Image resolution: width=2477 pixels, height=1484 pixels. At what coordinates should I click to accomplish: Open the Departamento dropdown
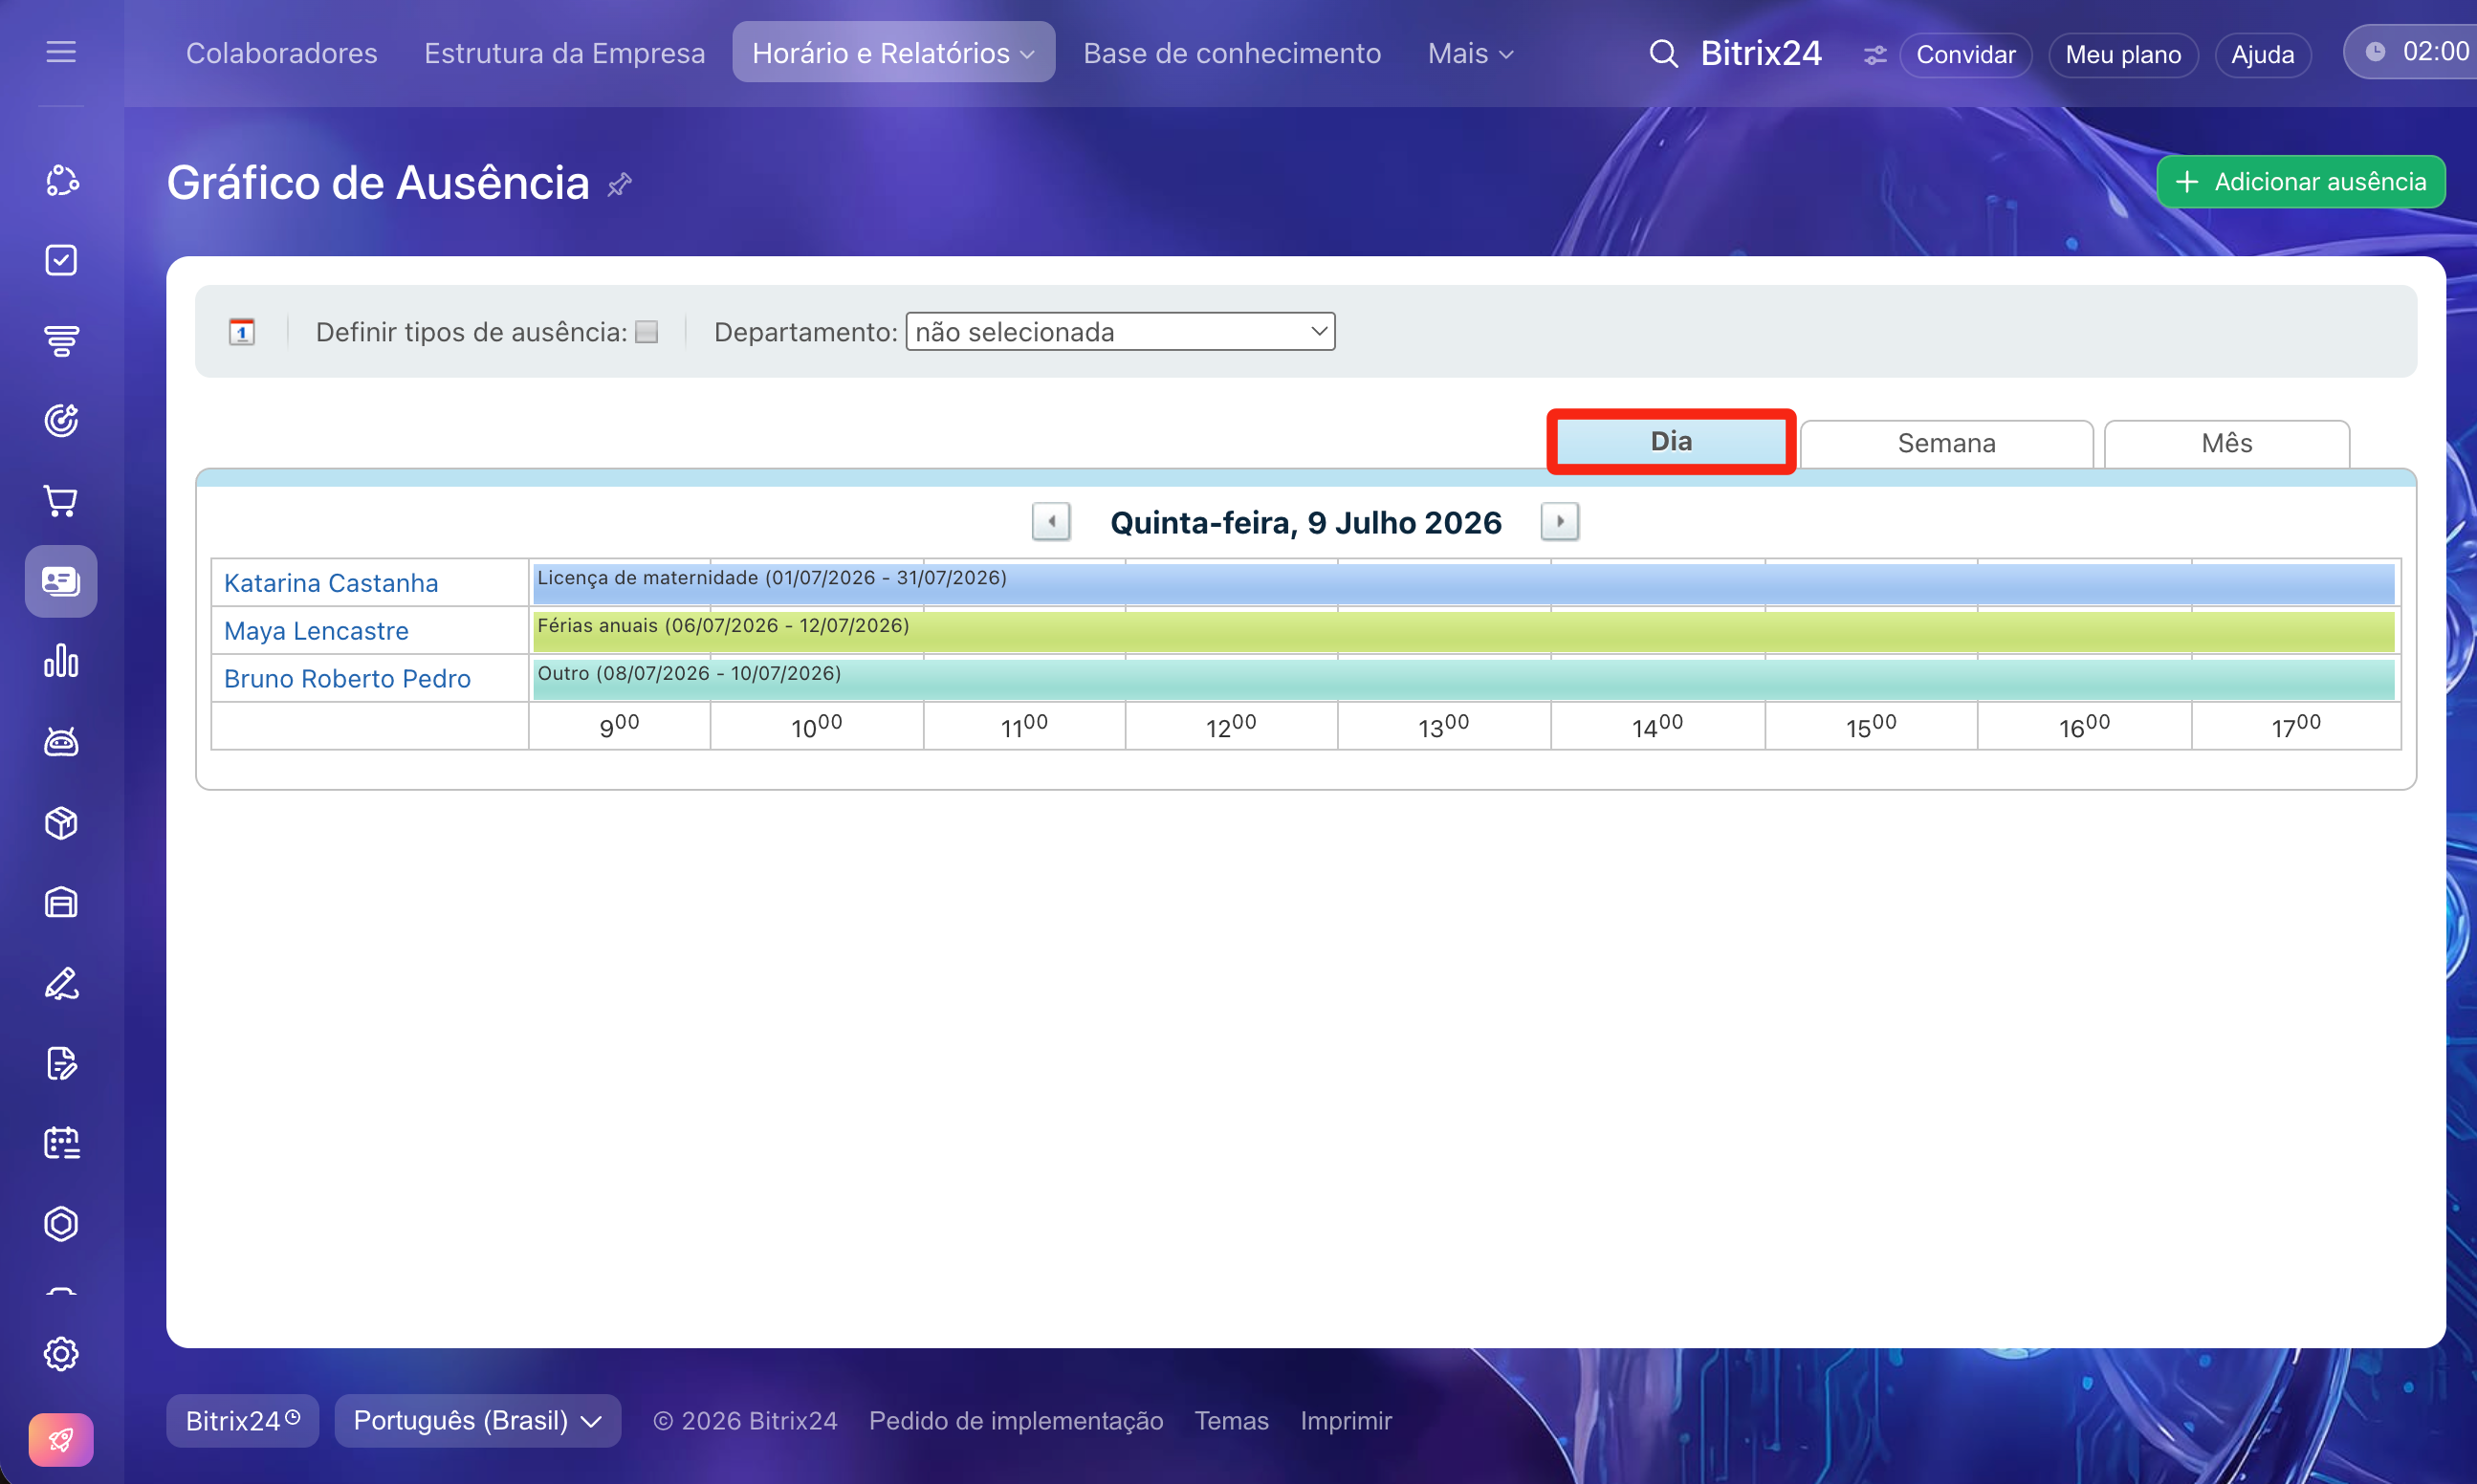click(x=1120, y=332)
